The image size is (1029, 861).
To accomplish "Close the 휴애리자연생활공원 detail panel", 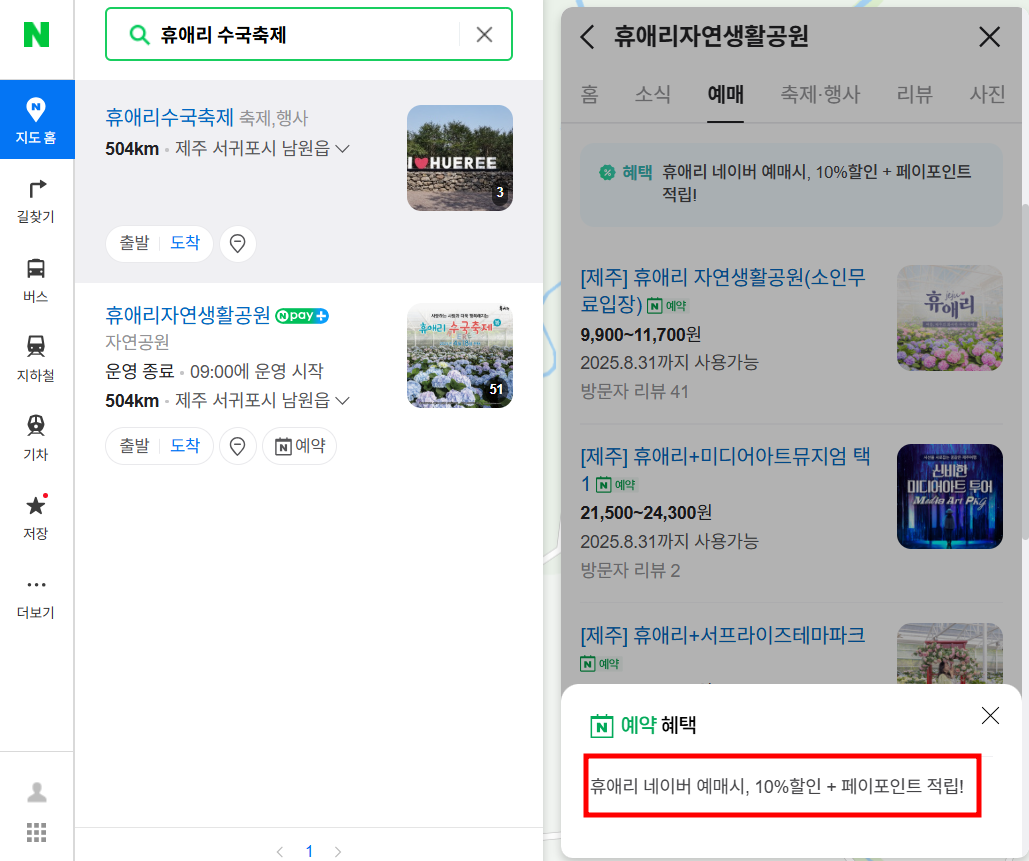I will pos(990,37).
